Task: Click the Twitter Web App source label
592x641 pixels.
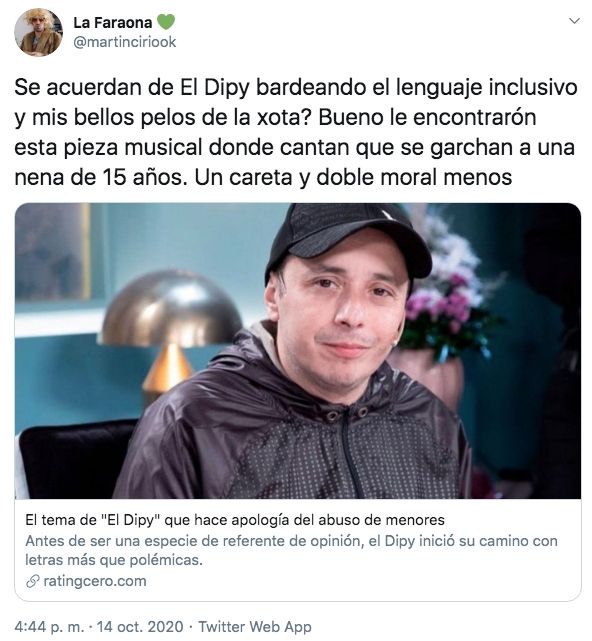Action: click(255, 627)
